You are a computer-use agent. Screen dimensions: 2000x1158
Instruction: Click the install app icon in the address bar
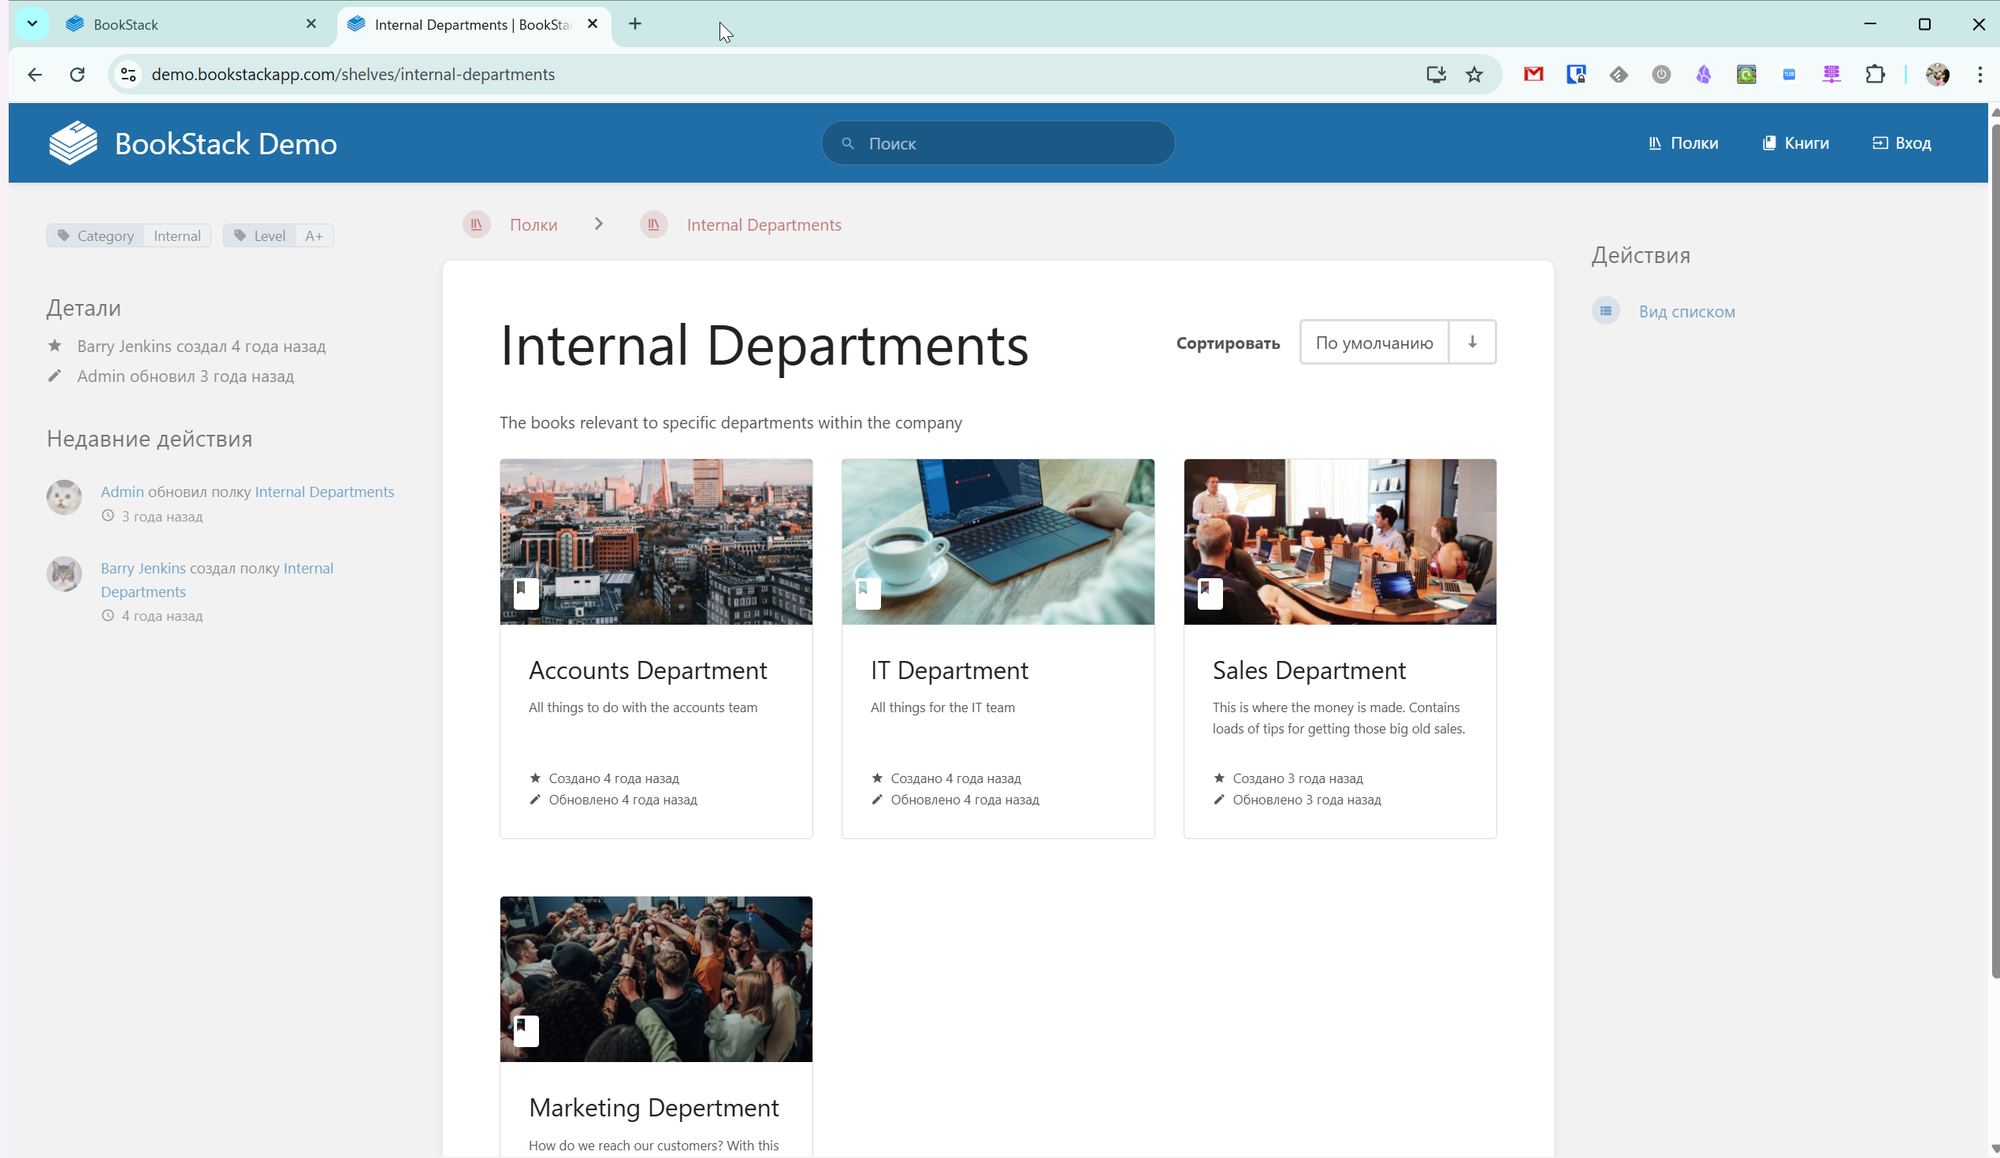pos(1436,74)
